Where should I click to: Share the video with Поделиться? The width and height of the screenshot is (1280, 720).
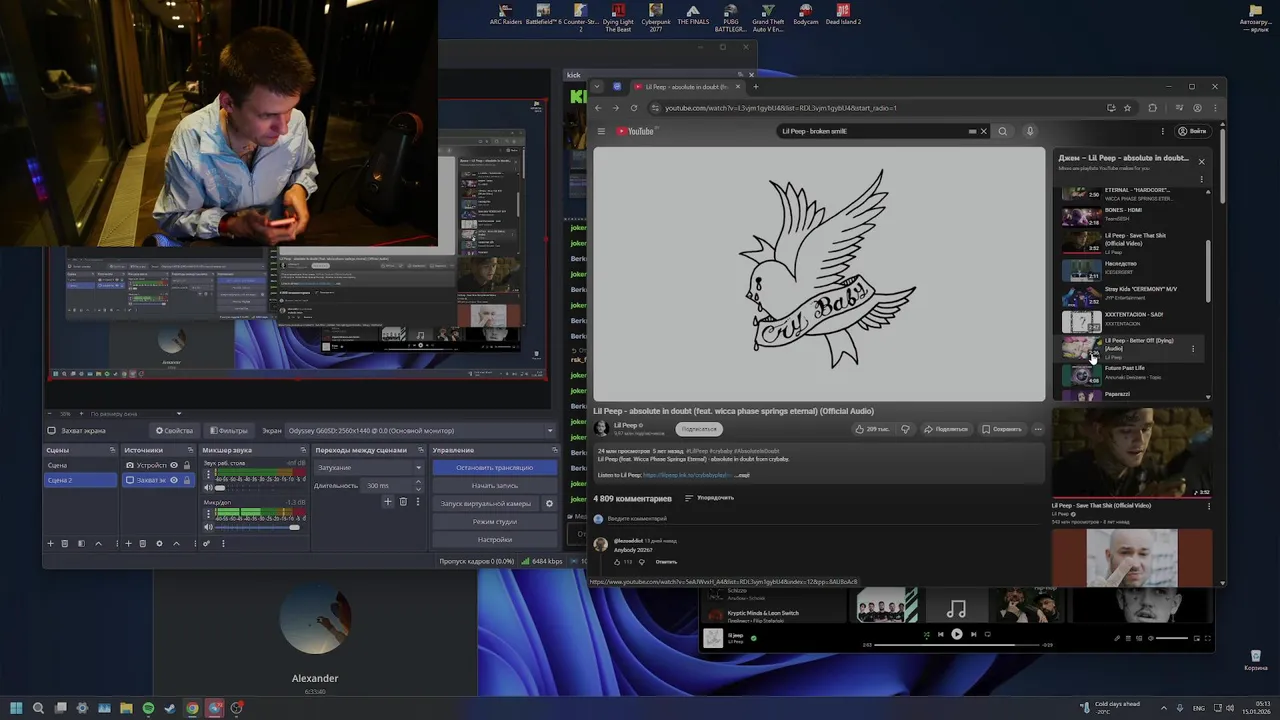coord(945,429)
